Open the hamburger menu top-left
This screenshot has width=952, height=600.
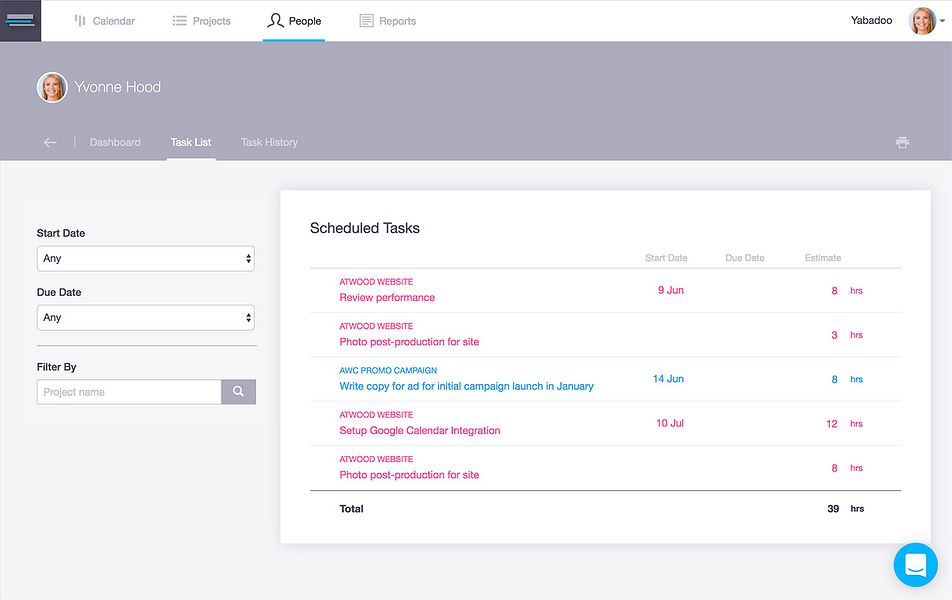pyautogui.click(x=20, y=20)
